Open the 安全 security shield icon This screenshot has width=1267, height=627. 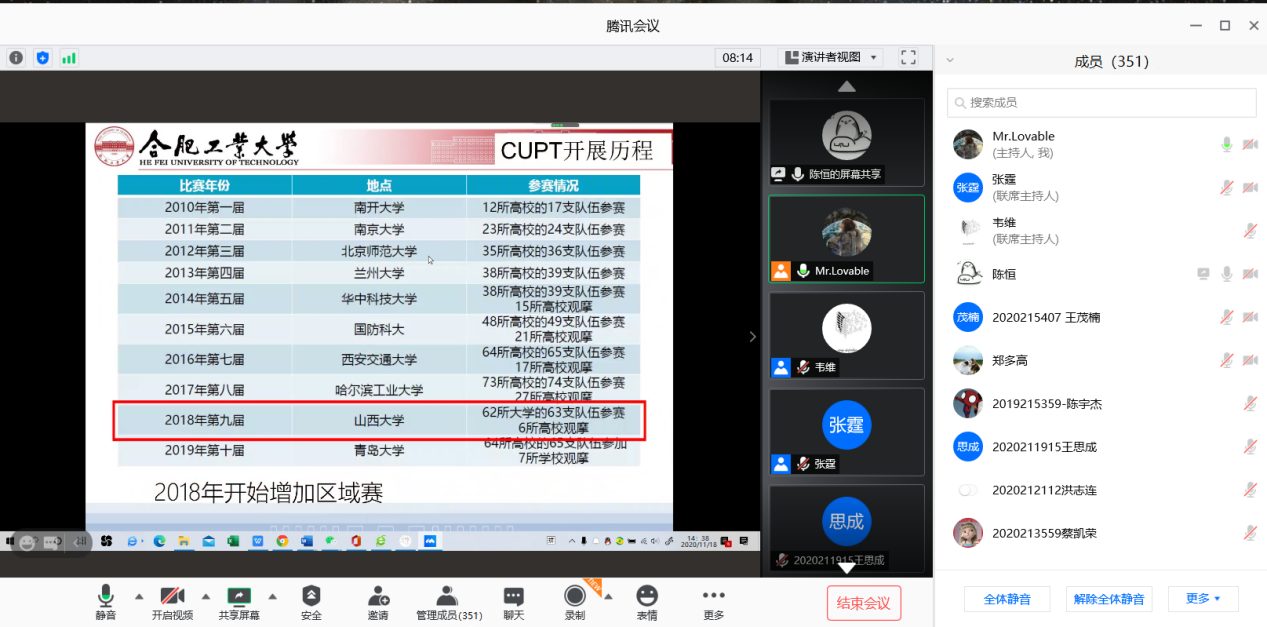point(311,597)
